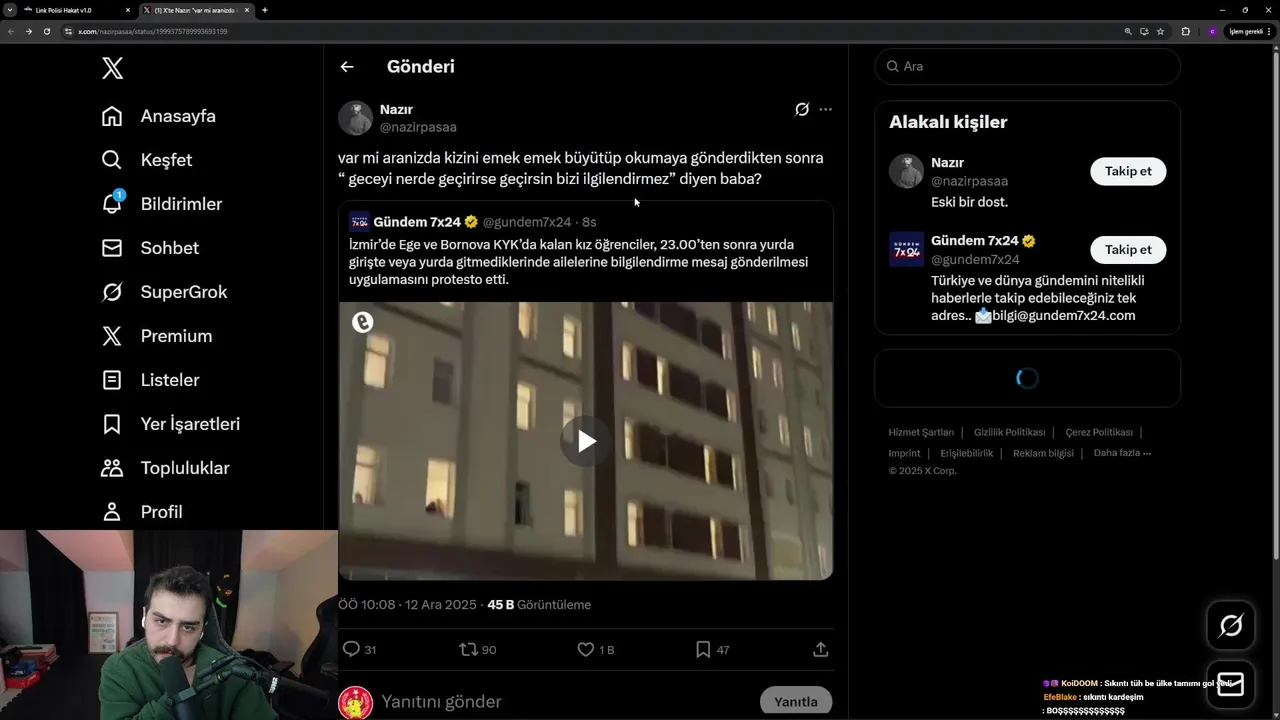The width and height of the screenshot is (1280, 720).
Task: Go back with the arrow next to Gönderi
Action: 347,67
